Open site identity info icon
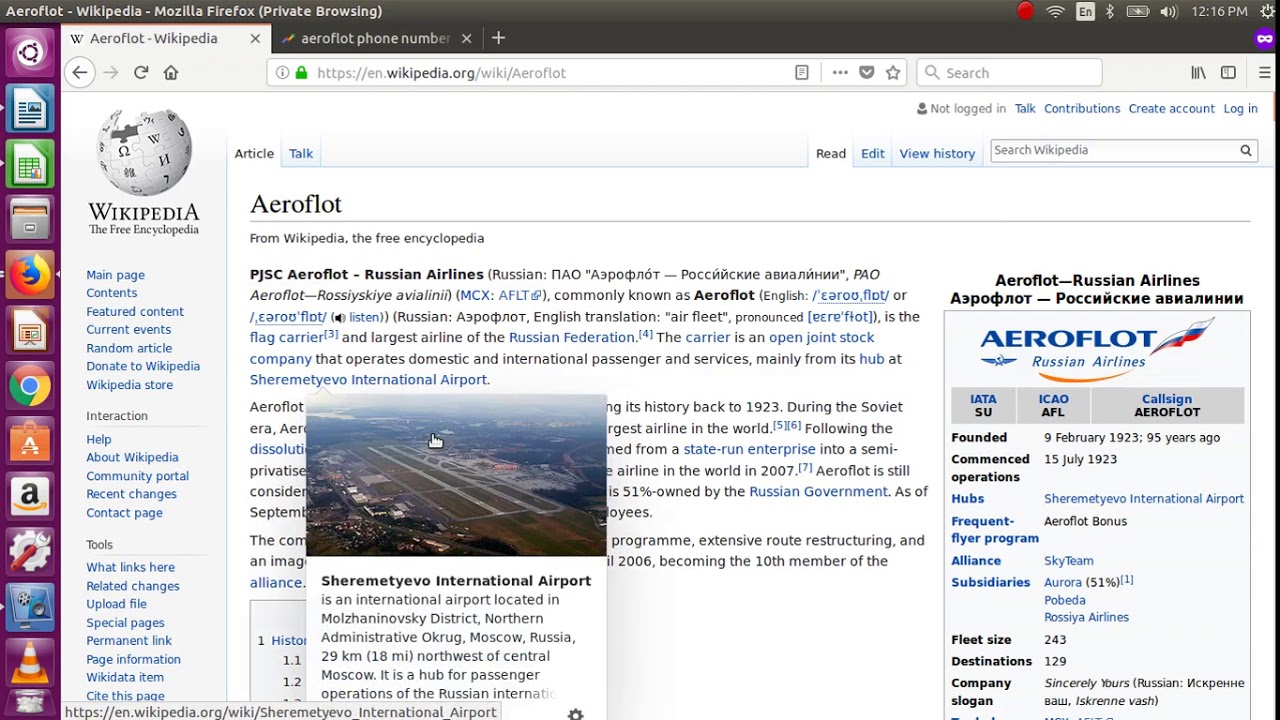 283,72
